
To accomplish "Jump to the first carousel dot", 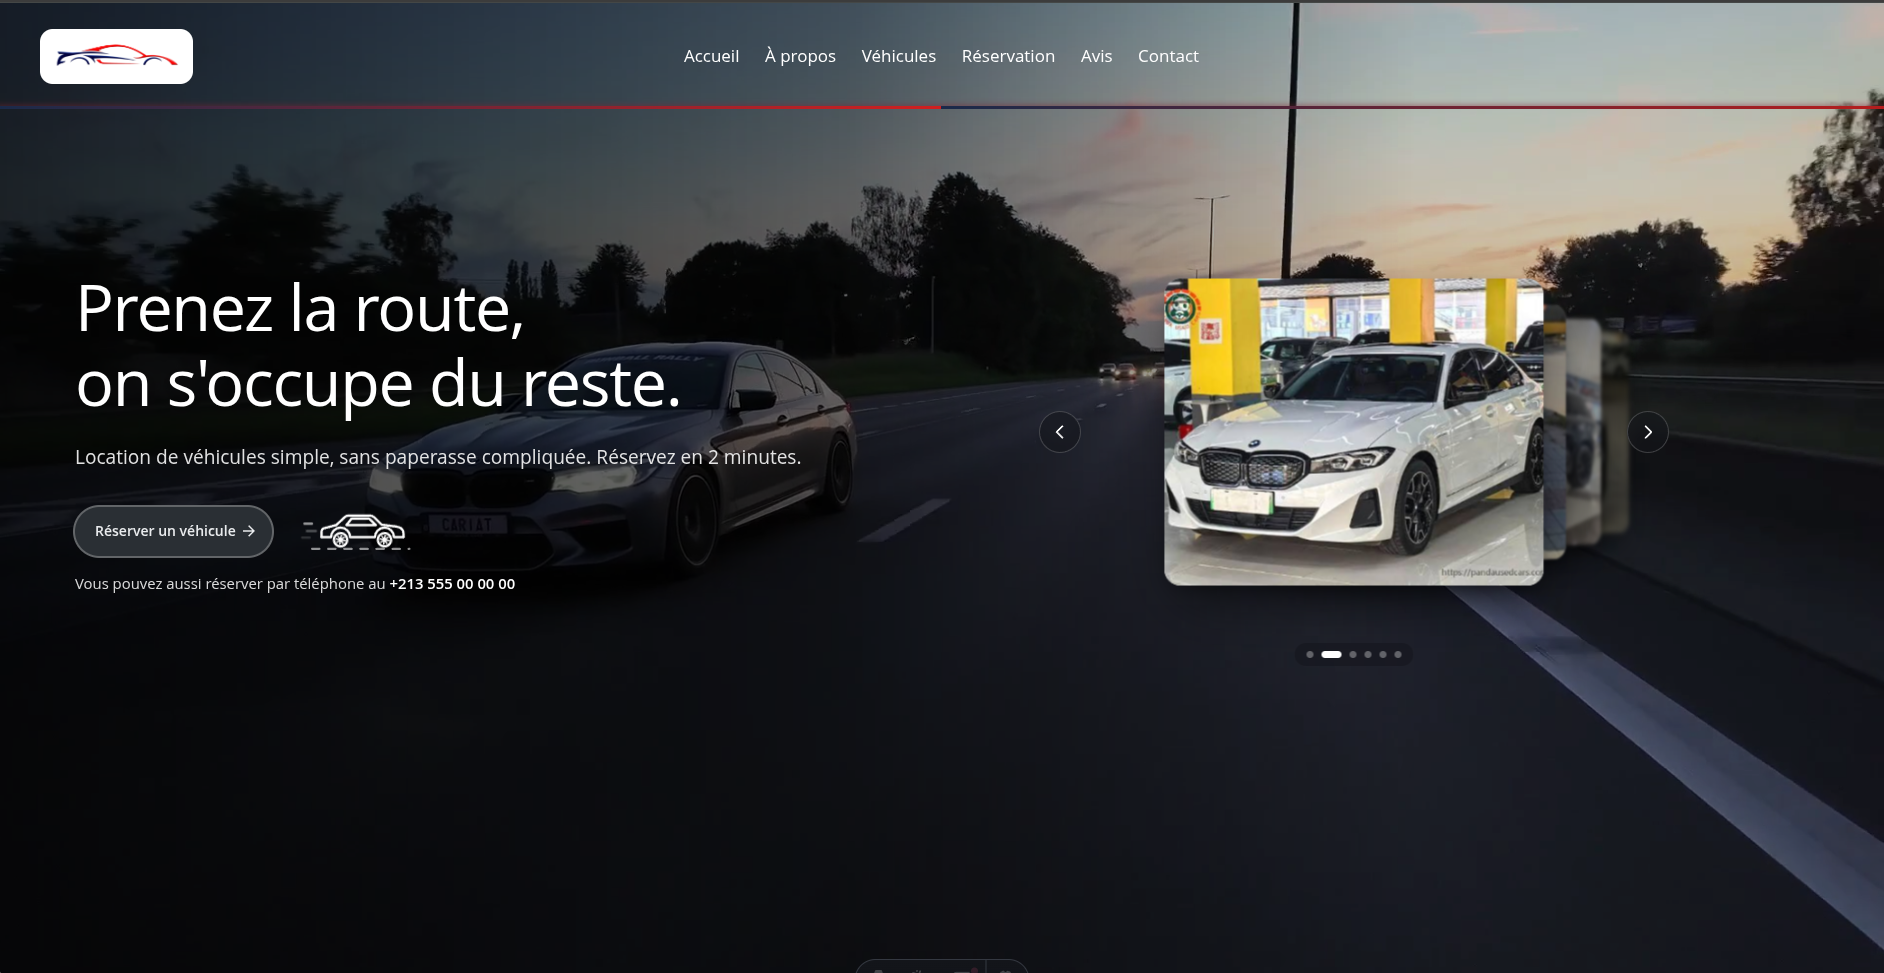I will click(1310, 655).
